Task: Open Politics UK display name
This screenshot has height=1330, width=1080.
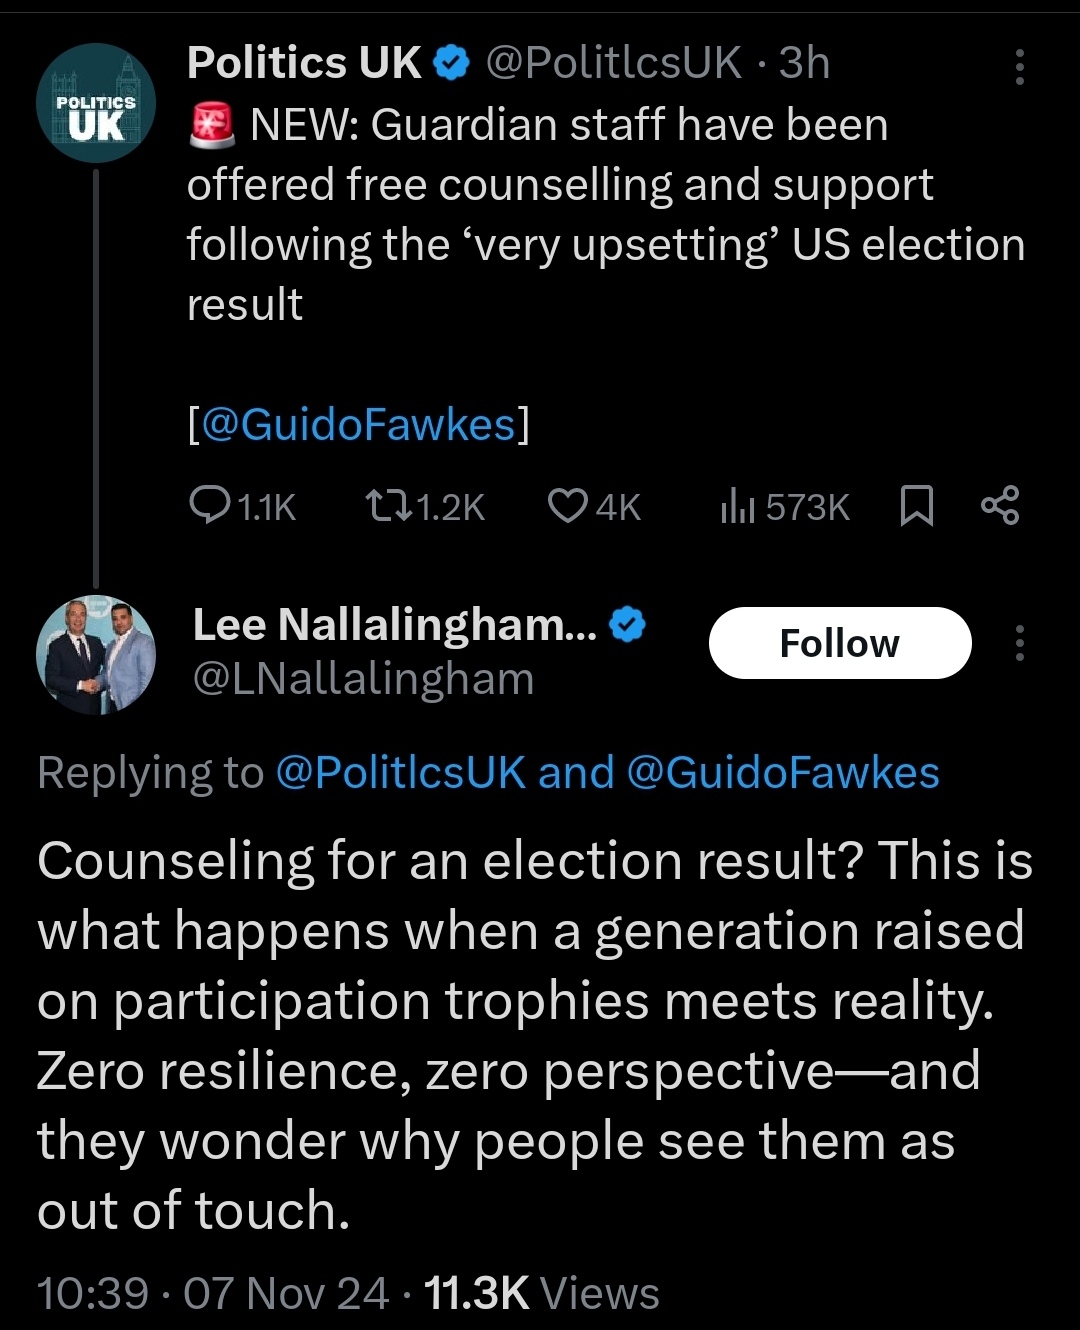Action: (x=304, y=63)
